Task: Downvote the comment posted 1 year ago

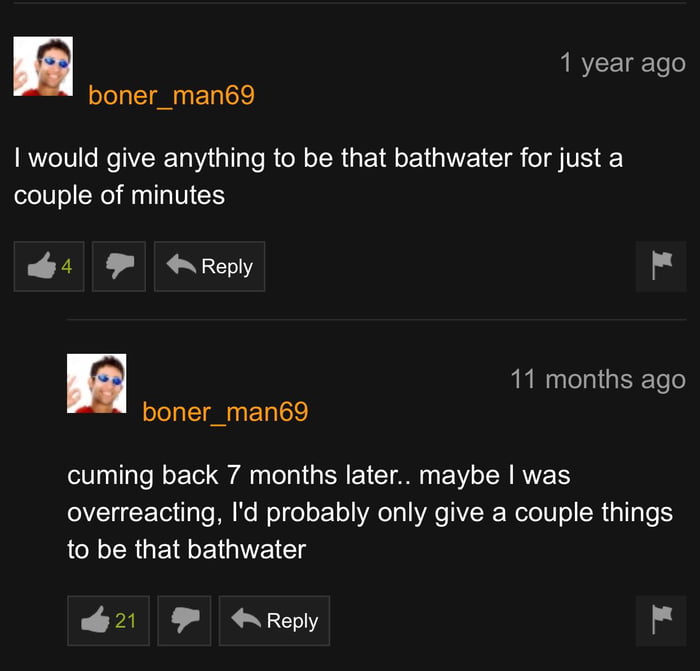Action: pyautogui.click(x=119, y=267)
